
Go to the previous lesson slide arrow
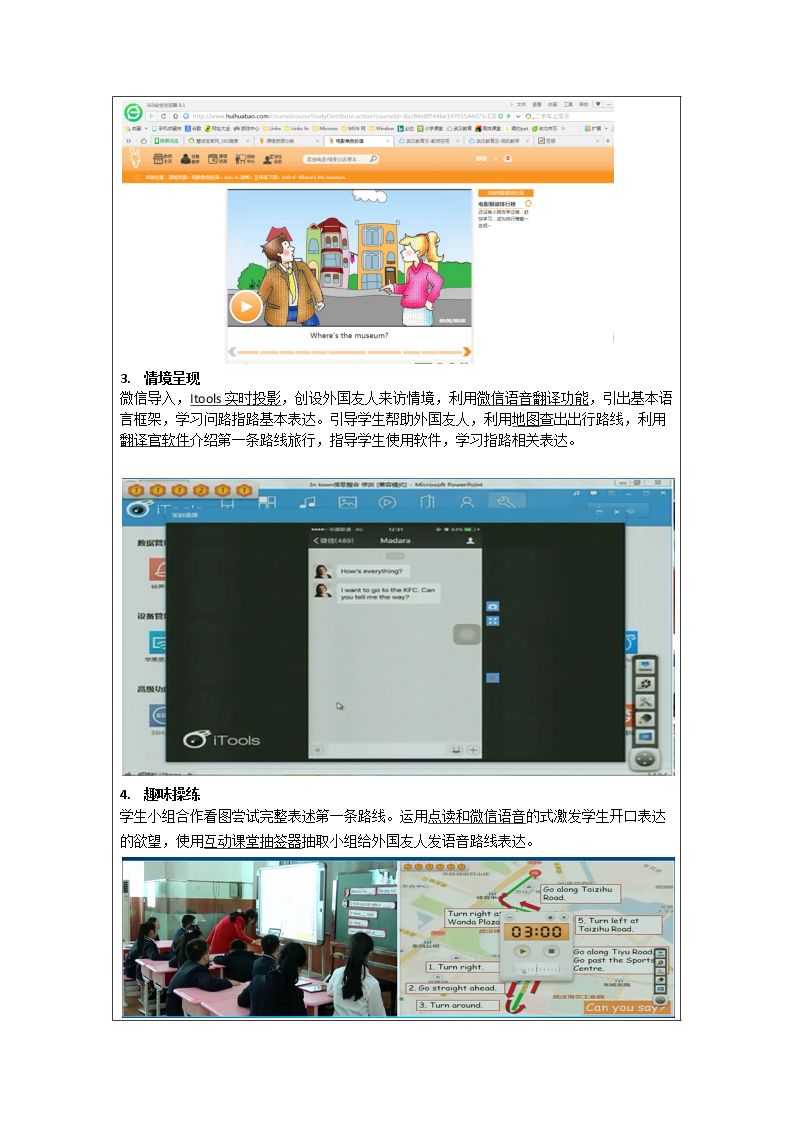232,352
